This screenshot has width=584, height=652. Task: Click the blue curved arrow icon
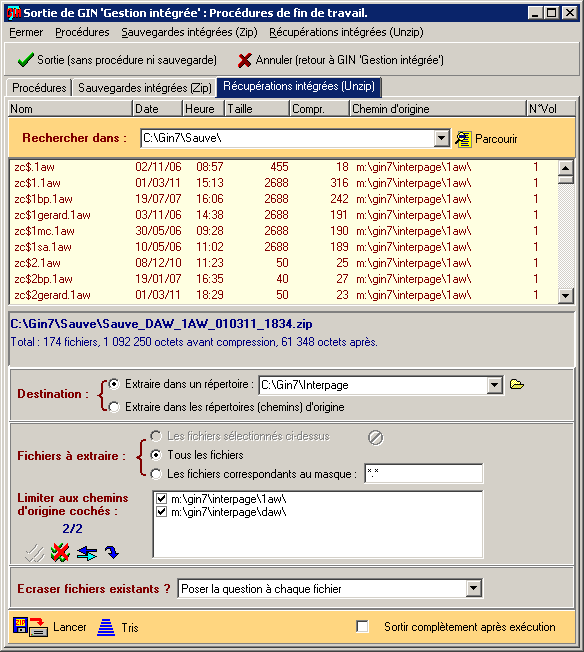[x=112, y=552]
